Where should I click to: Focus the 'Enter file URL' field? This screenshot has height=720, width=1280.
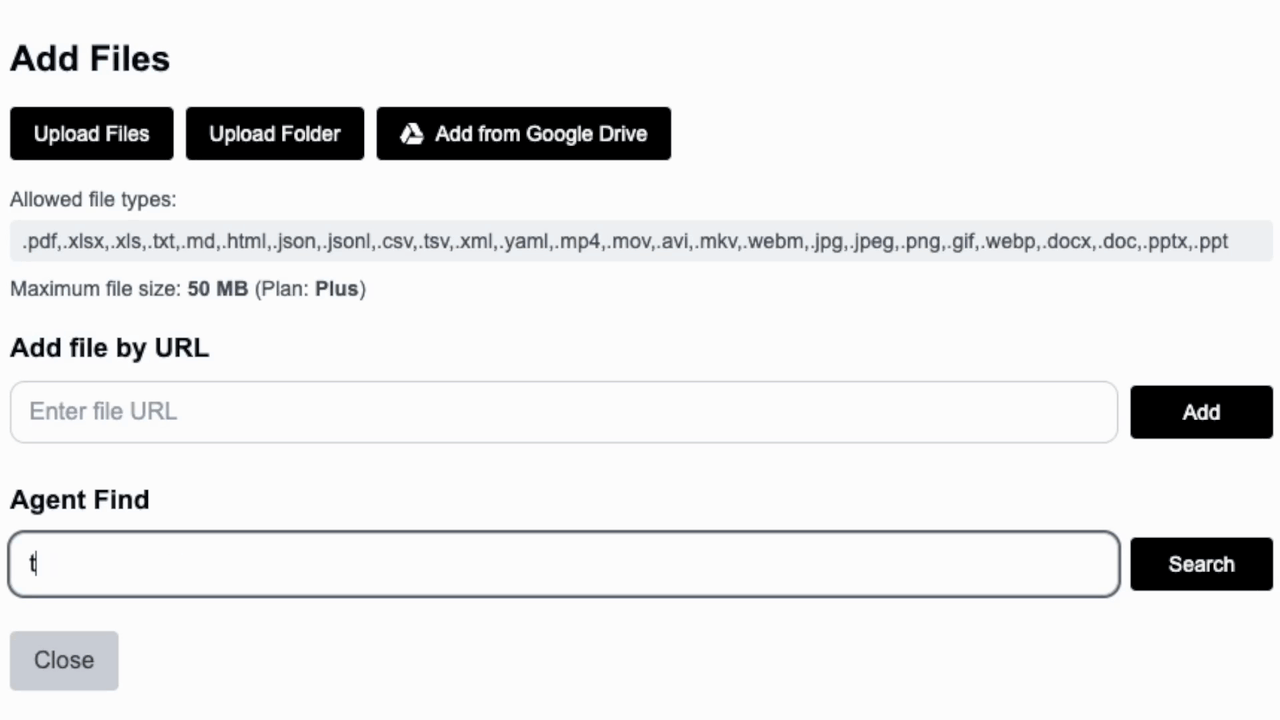(x=564, y=412)
